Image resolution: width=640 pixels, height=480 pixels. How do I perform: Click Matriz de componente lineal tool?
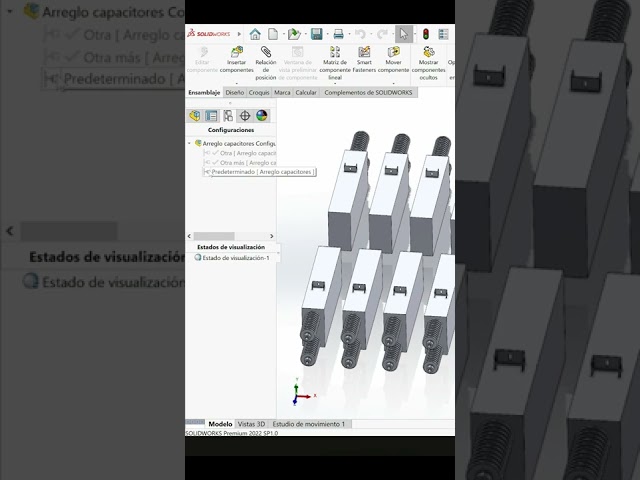tap(335, 63)
